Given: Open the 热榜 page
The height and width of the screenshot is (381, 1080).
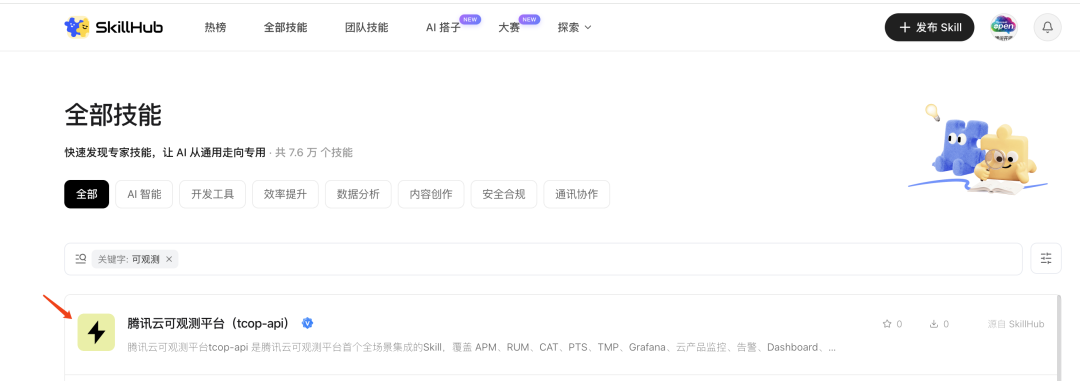Looking at the screenshot, I should pos(215,28).
